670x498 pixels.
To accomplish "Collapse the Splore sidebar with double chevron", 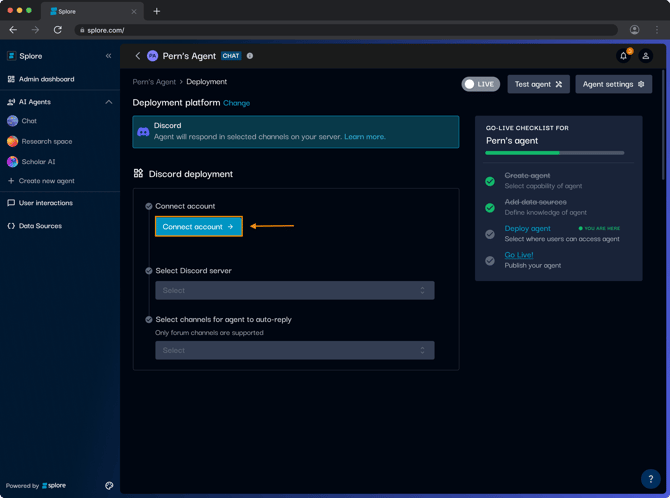I will pos(109,56).
